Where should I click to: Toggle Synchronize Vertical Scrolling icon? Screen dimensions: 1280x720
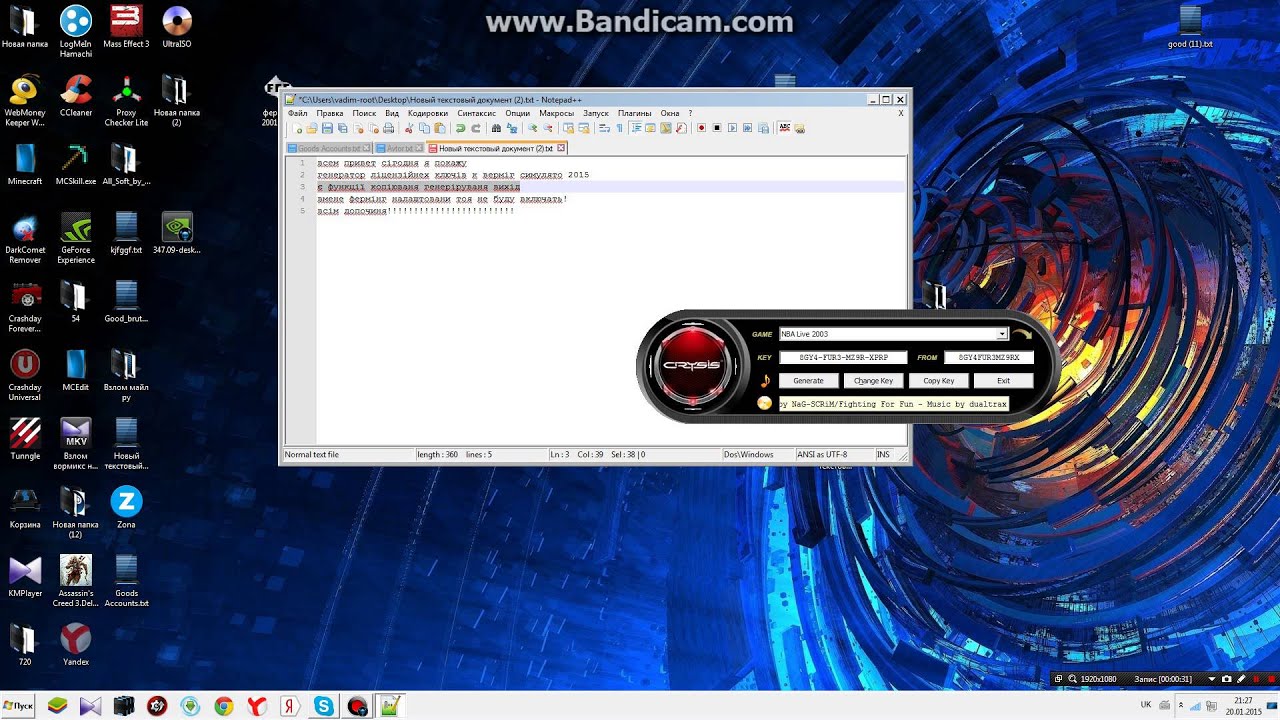tap(569, 128)
